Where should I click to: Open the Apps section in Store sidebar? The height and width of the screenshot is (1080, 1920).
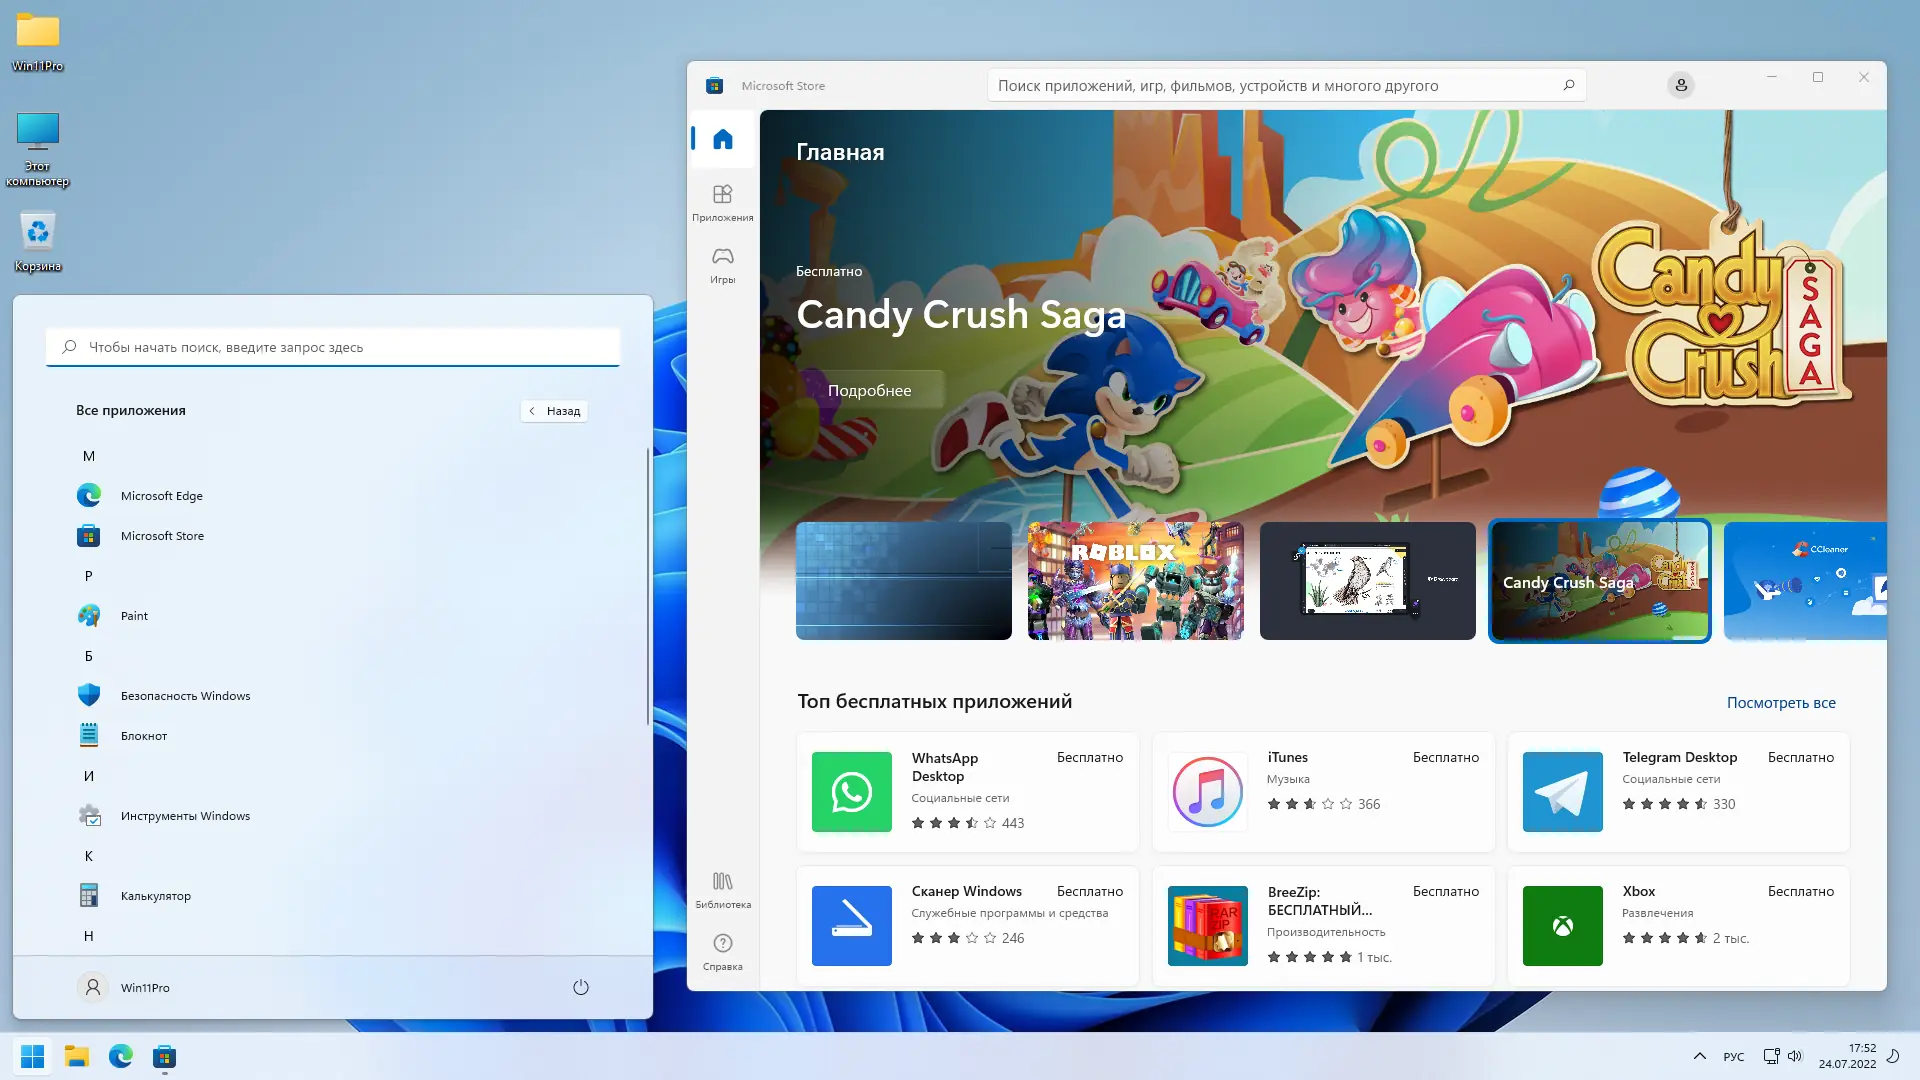722,202
